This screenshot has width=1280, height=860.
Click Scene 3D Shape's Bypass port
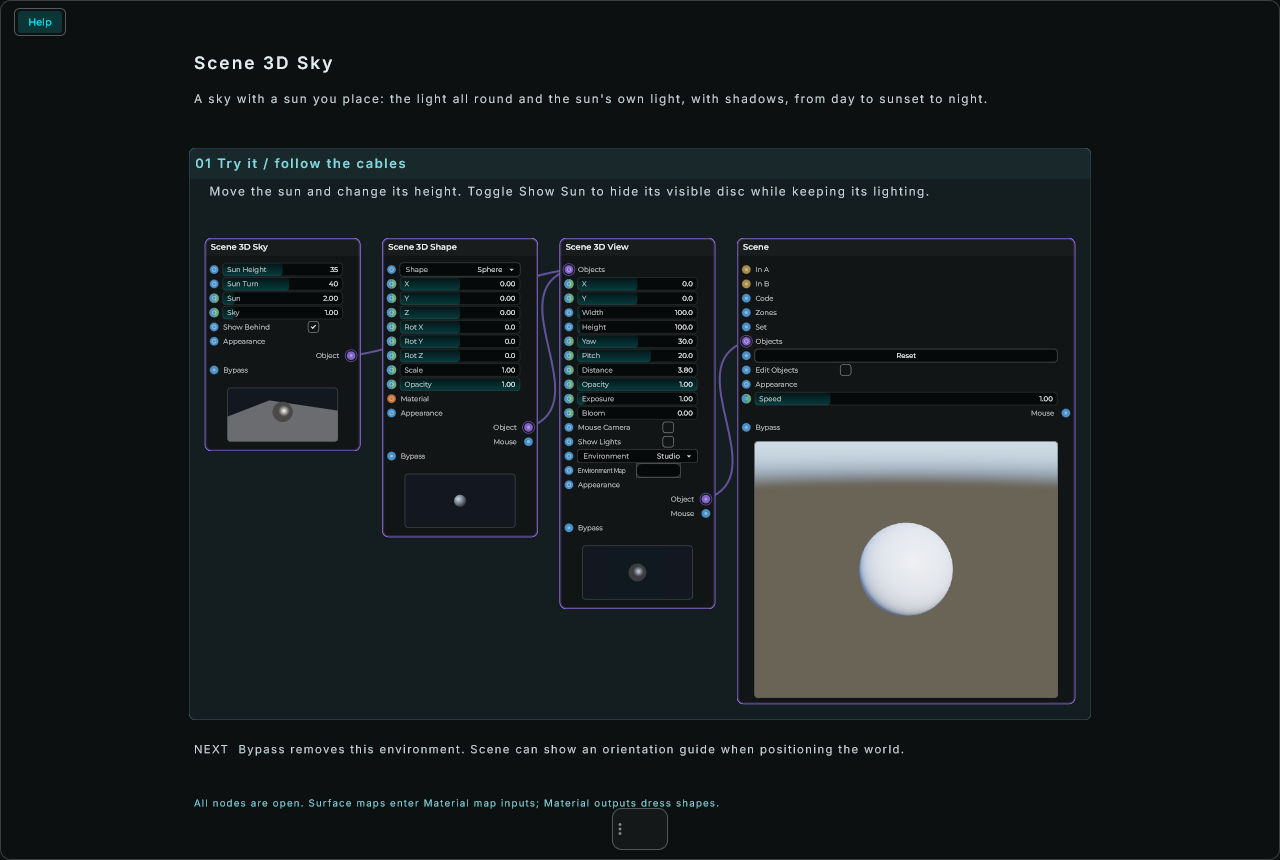(x=391, y=456)
